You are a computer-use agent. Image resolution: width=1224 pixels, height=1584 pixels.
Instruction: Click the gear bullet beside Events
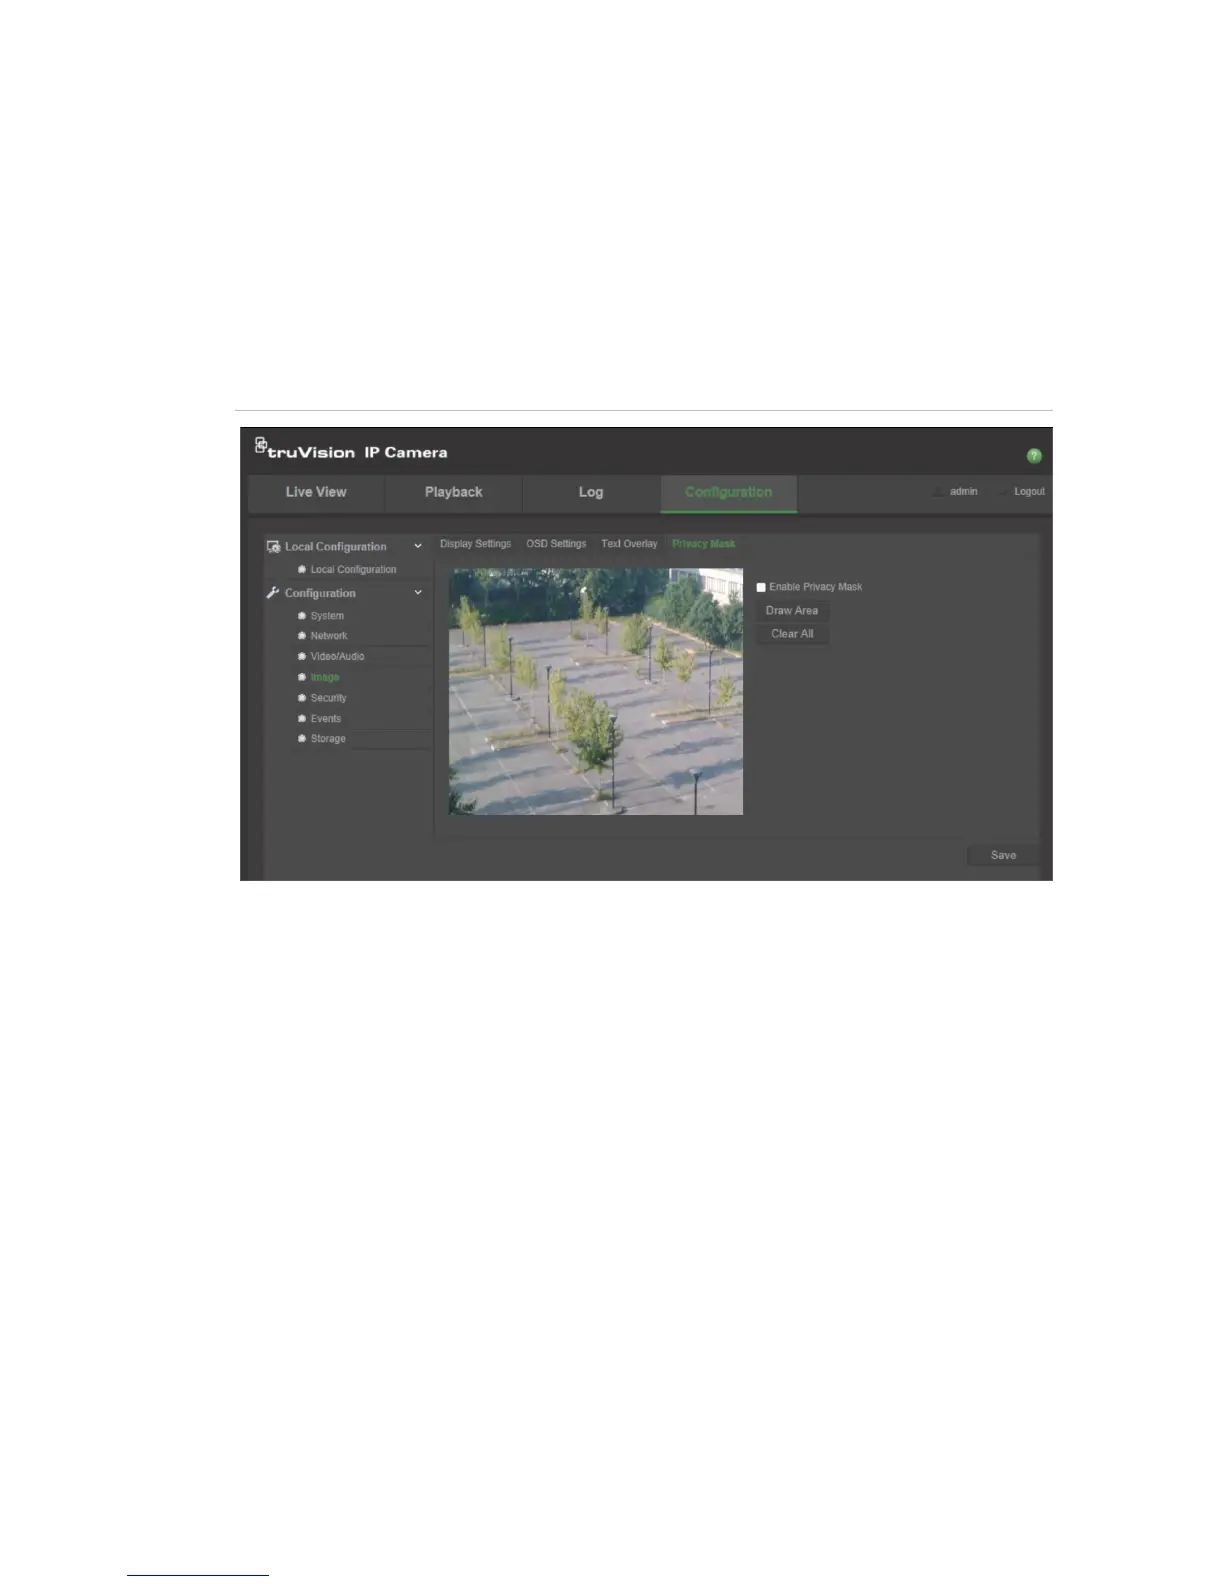pyautogui.click(x=302, y=719)
